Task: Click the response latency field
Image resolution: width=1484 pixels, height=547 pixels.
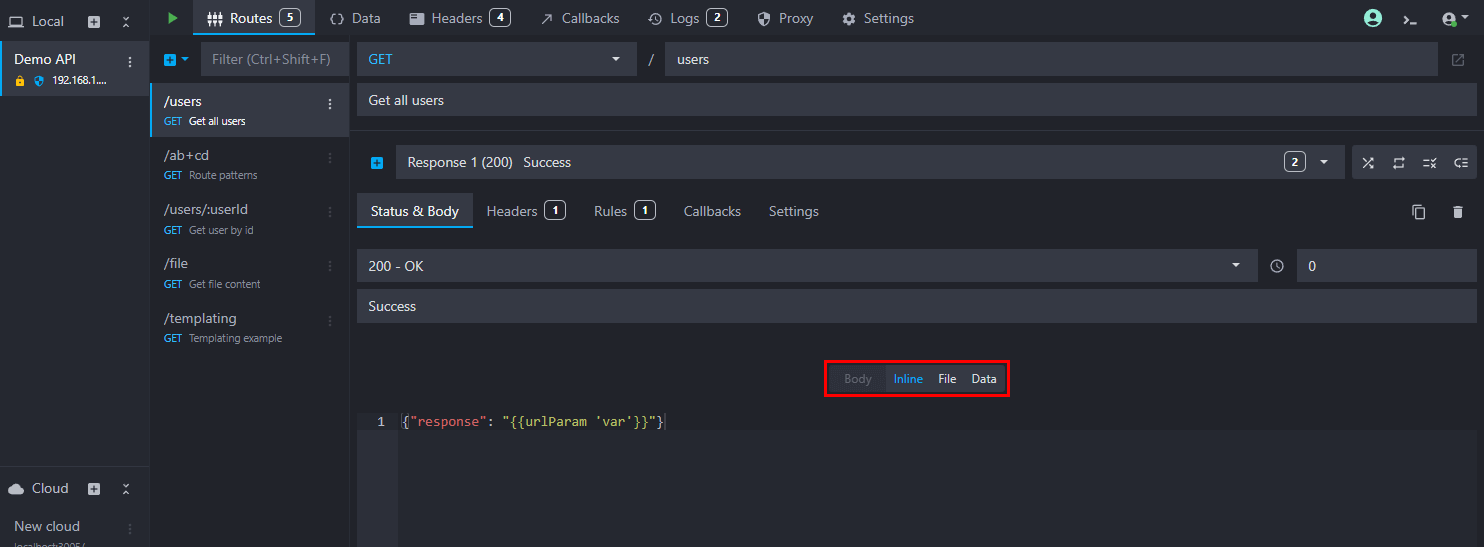Action: point(1385,266)
